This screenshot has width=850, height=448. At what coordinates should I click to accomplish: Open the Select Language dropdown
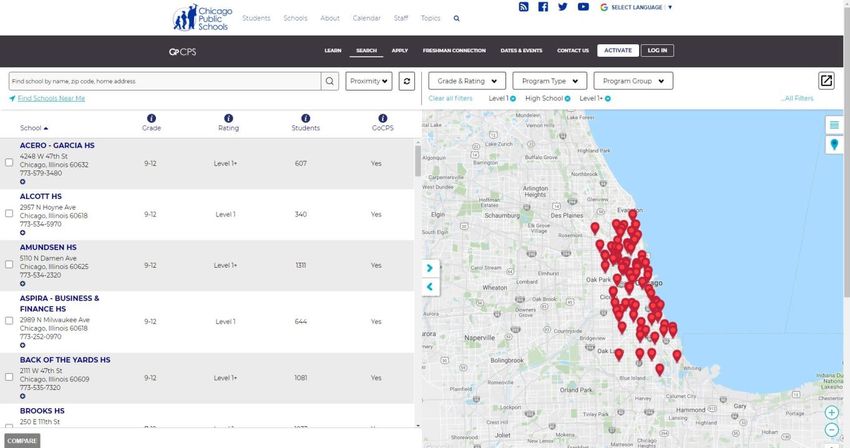pos(637,7)
